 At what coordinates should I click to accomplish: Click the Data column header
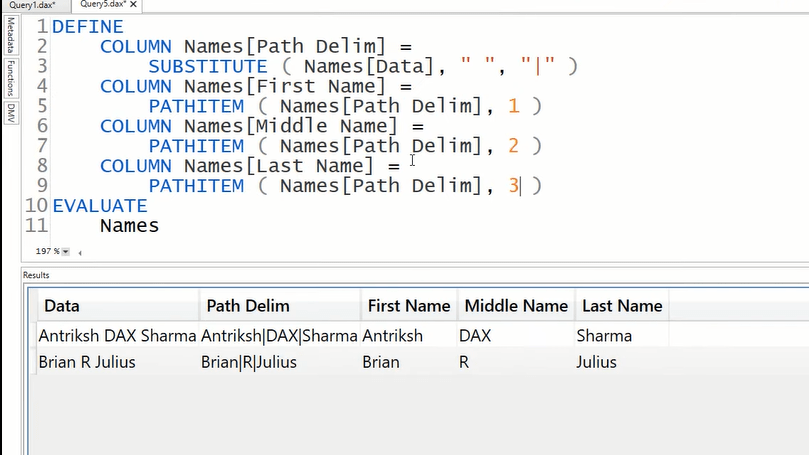(118, 306)
